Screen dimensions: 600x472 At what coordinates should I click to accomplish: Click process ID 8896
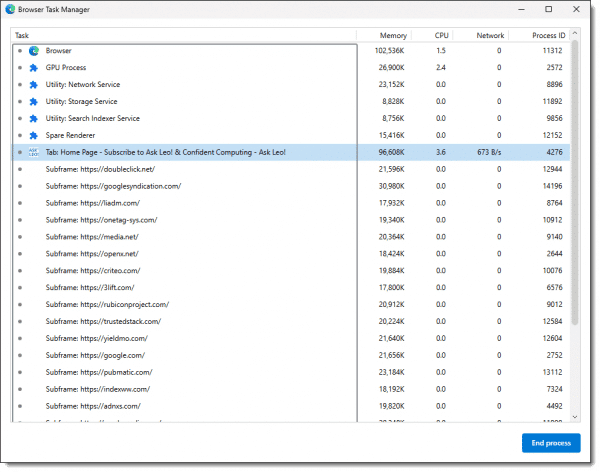(x=554, y=85)
